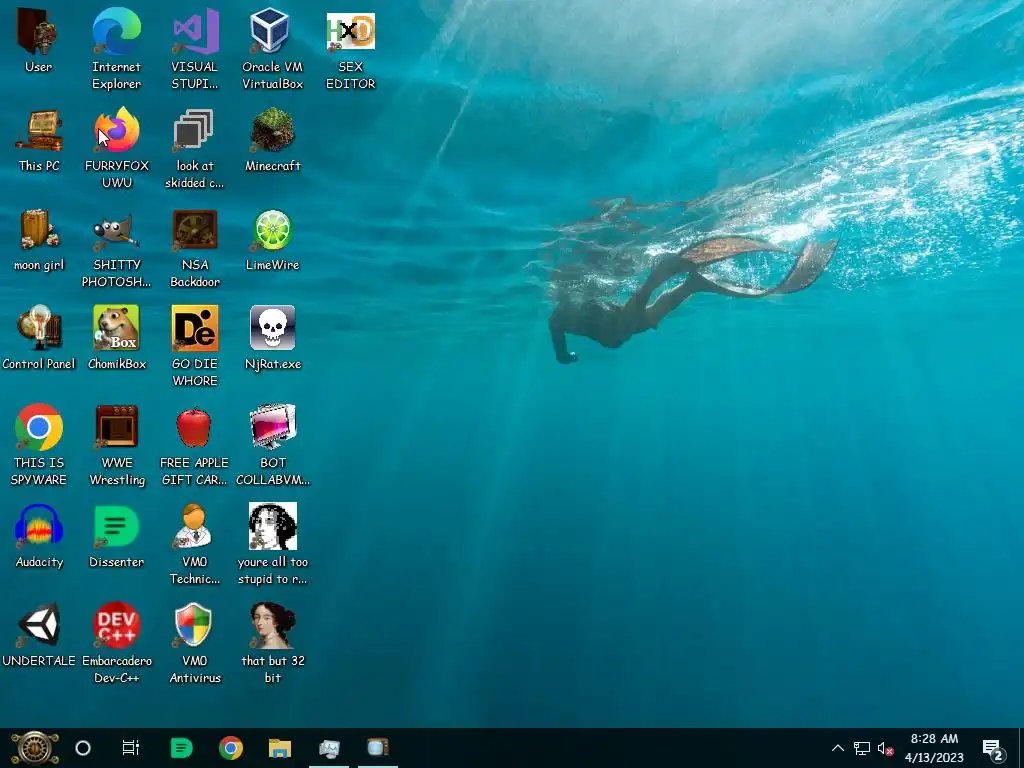Open the clock showing 8:28 AM
Image resolution: width=1024 pixels, height=768 pixels.
coord(934,748)
